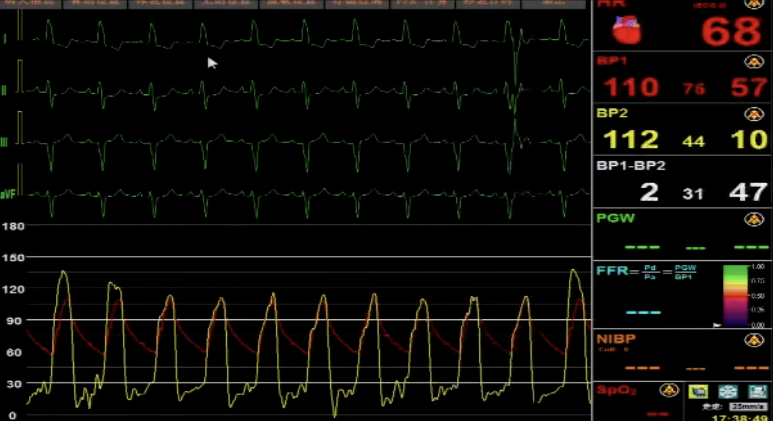Click the SpO2 alarm bell icon
The width and height of the screenshot is (773, 421).
coord(668,390)
